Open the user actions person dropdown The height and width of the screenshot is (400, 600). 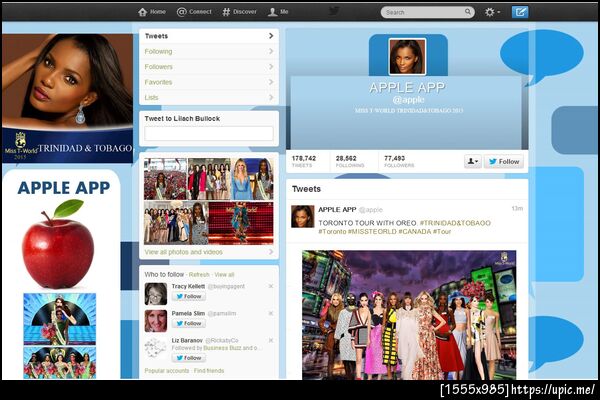pos(473,162)
